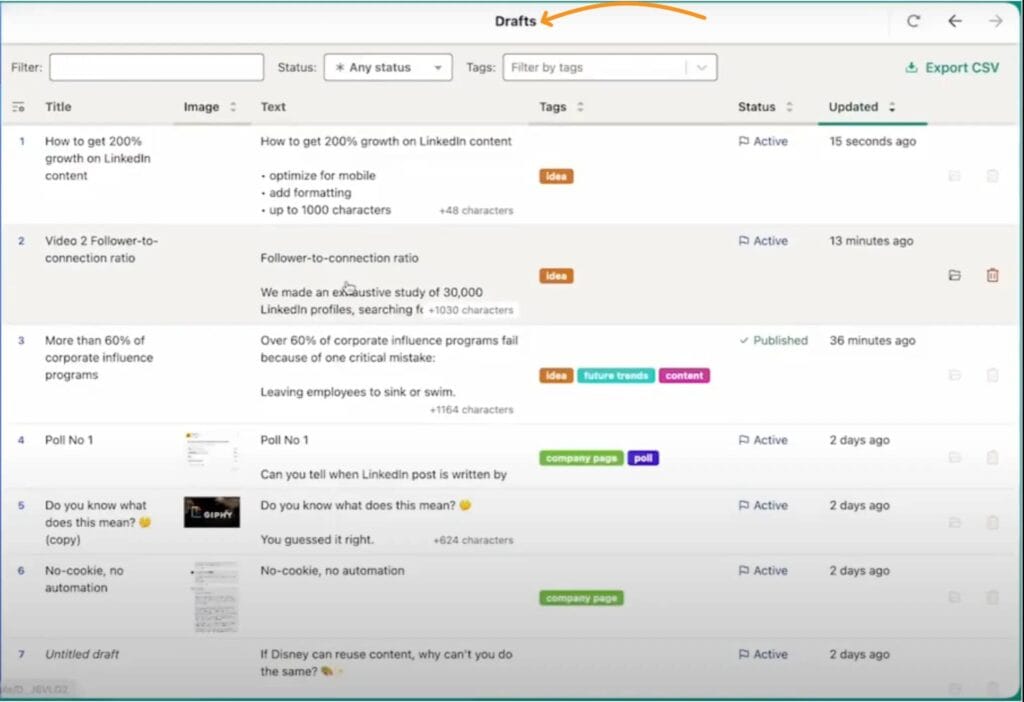This screenshot has width=1024, height=702.
Task: Click the green 'company page' tag chip
Action: (x=581, y=457)
